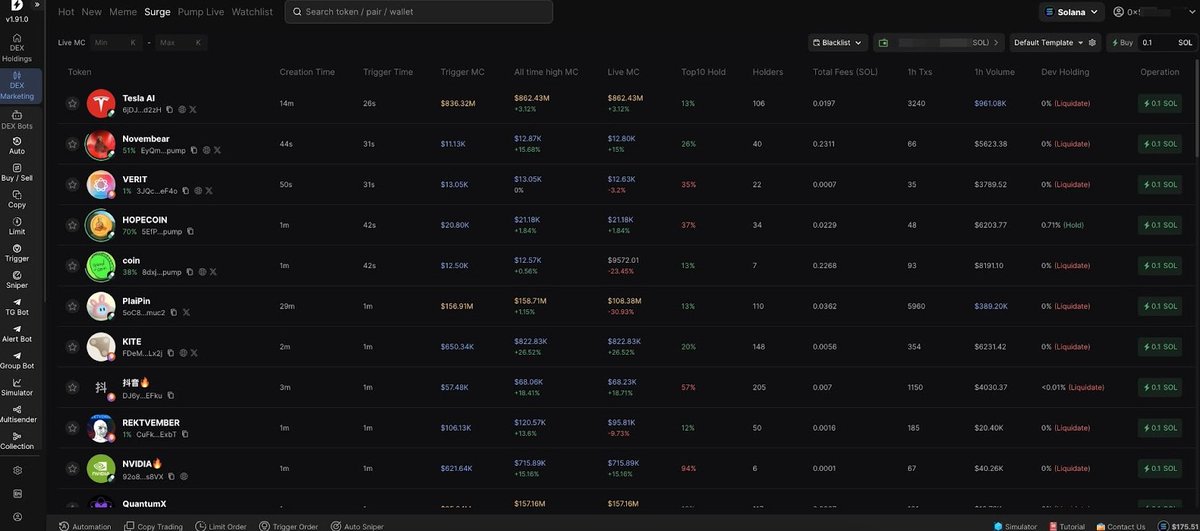Open the wallet account dropdown

[x=1154, y=12]
